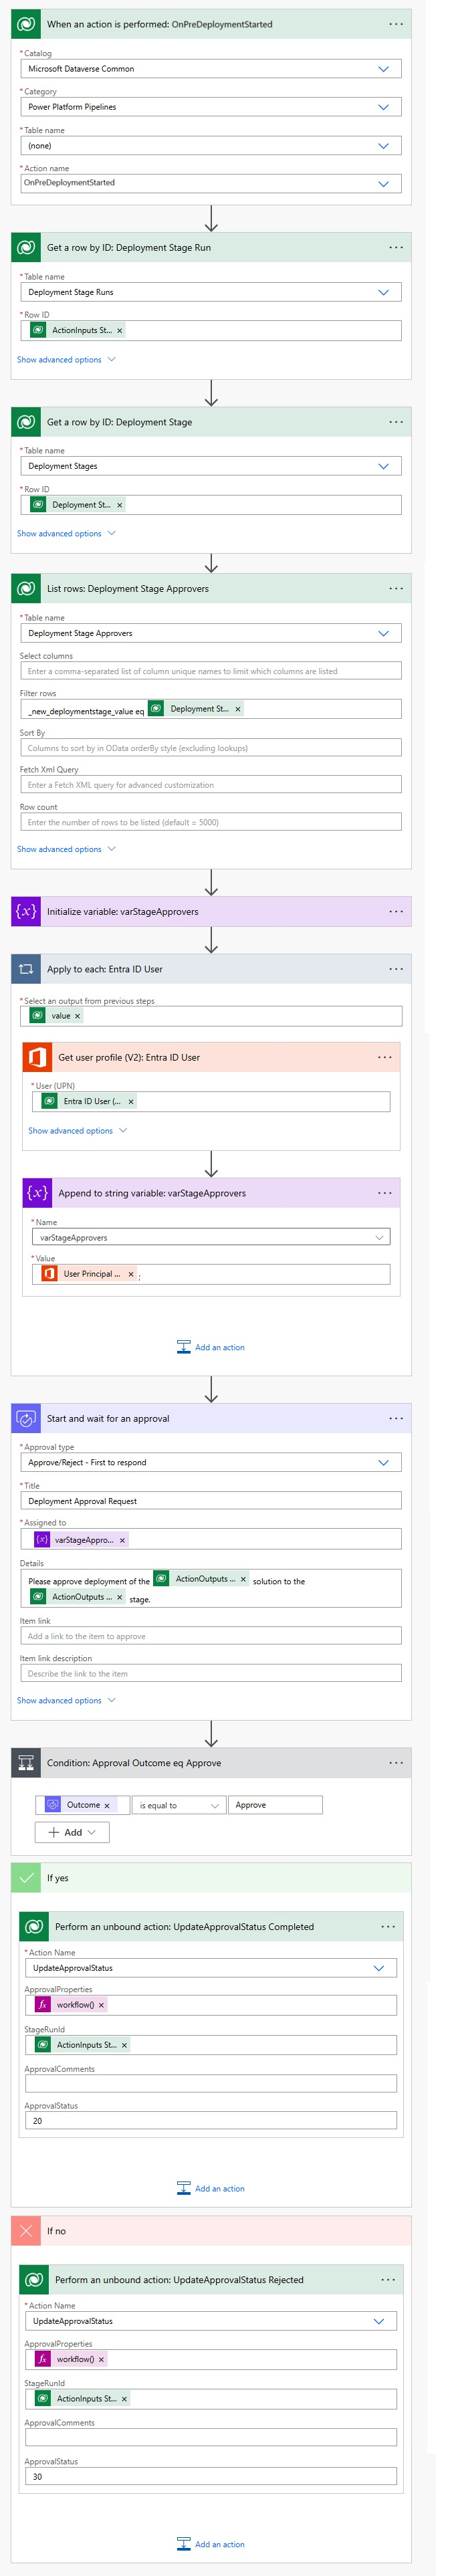Add an action inside the Apply to each loop
The image size is (452, 2576).
(x=211, y=1347)
